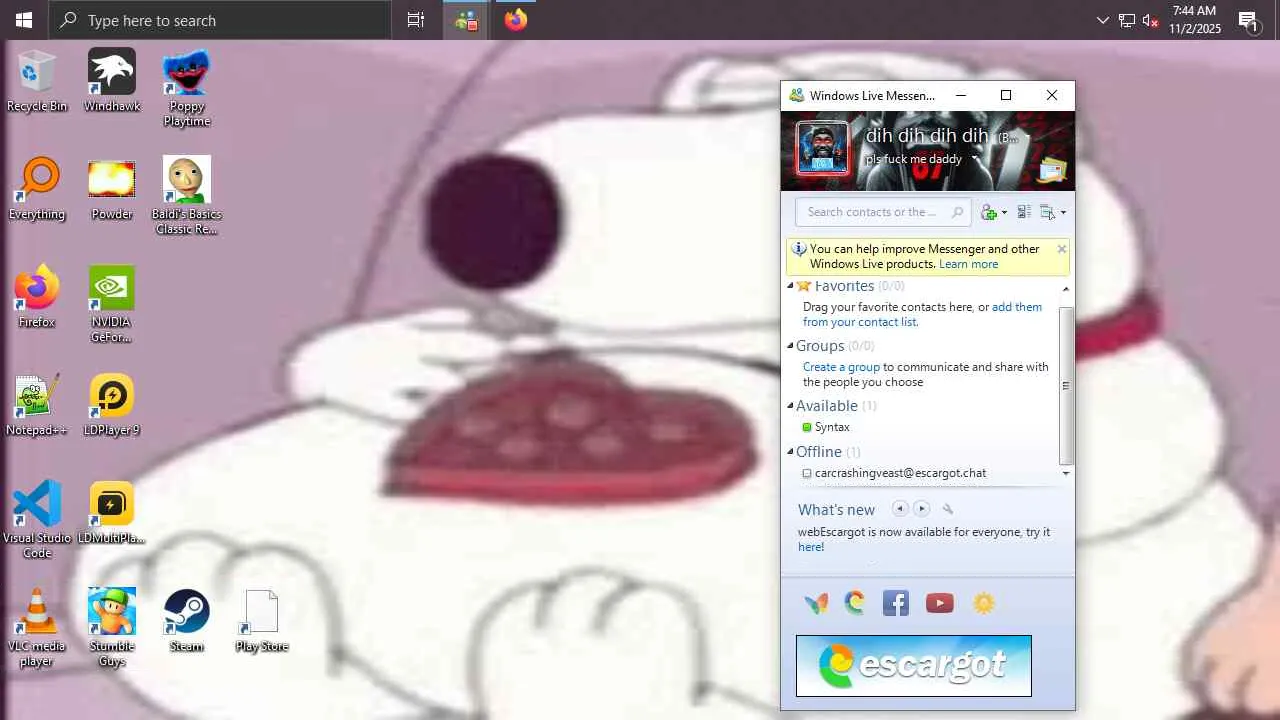
Task: Select the Powder desktop shortcut
Action: click(x=112, y=189)
